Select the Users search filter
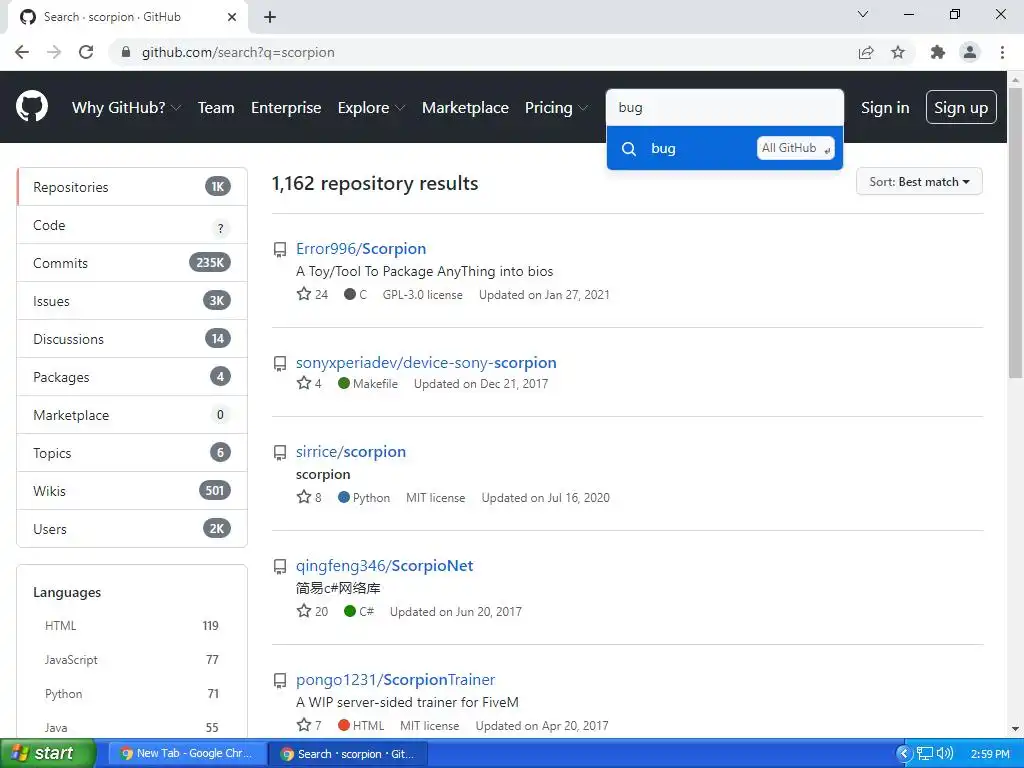 tap(132, 529)
